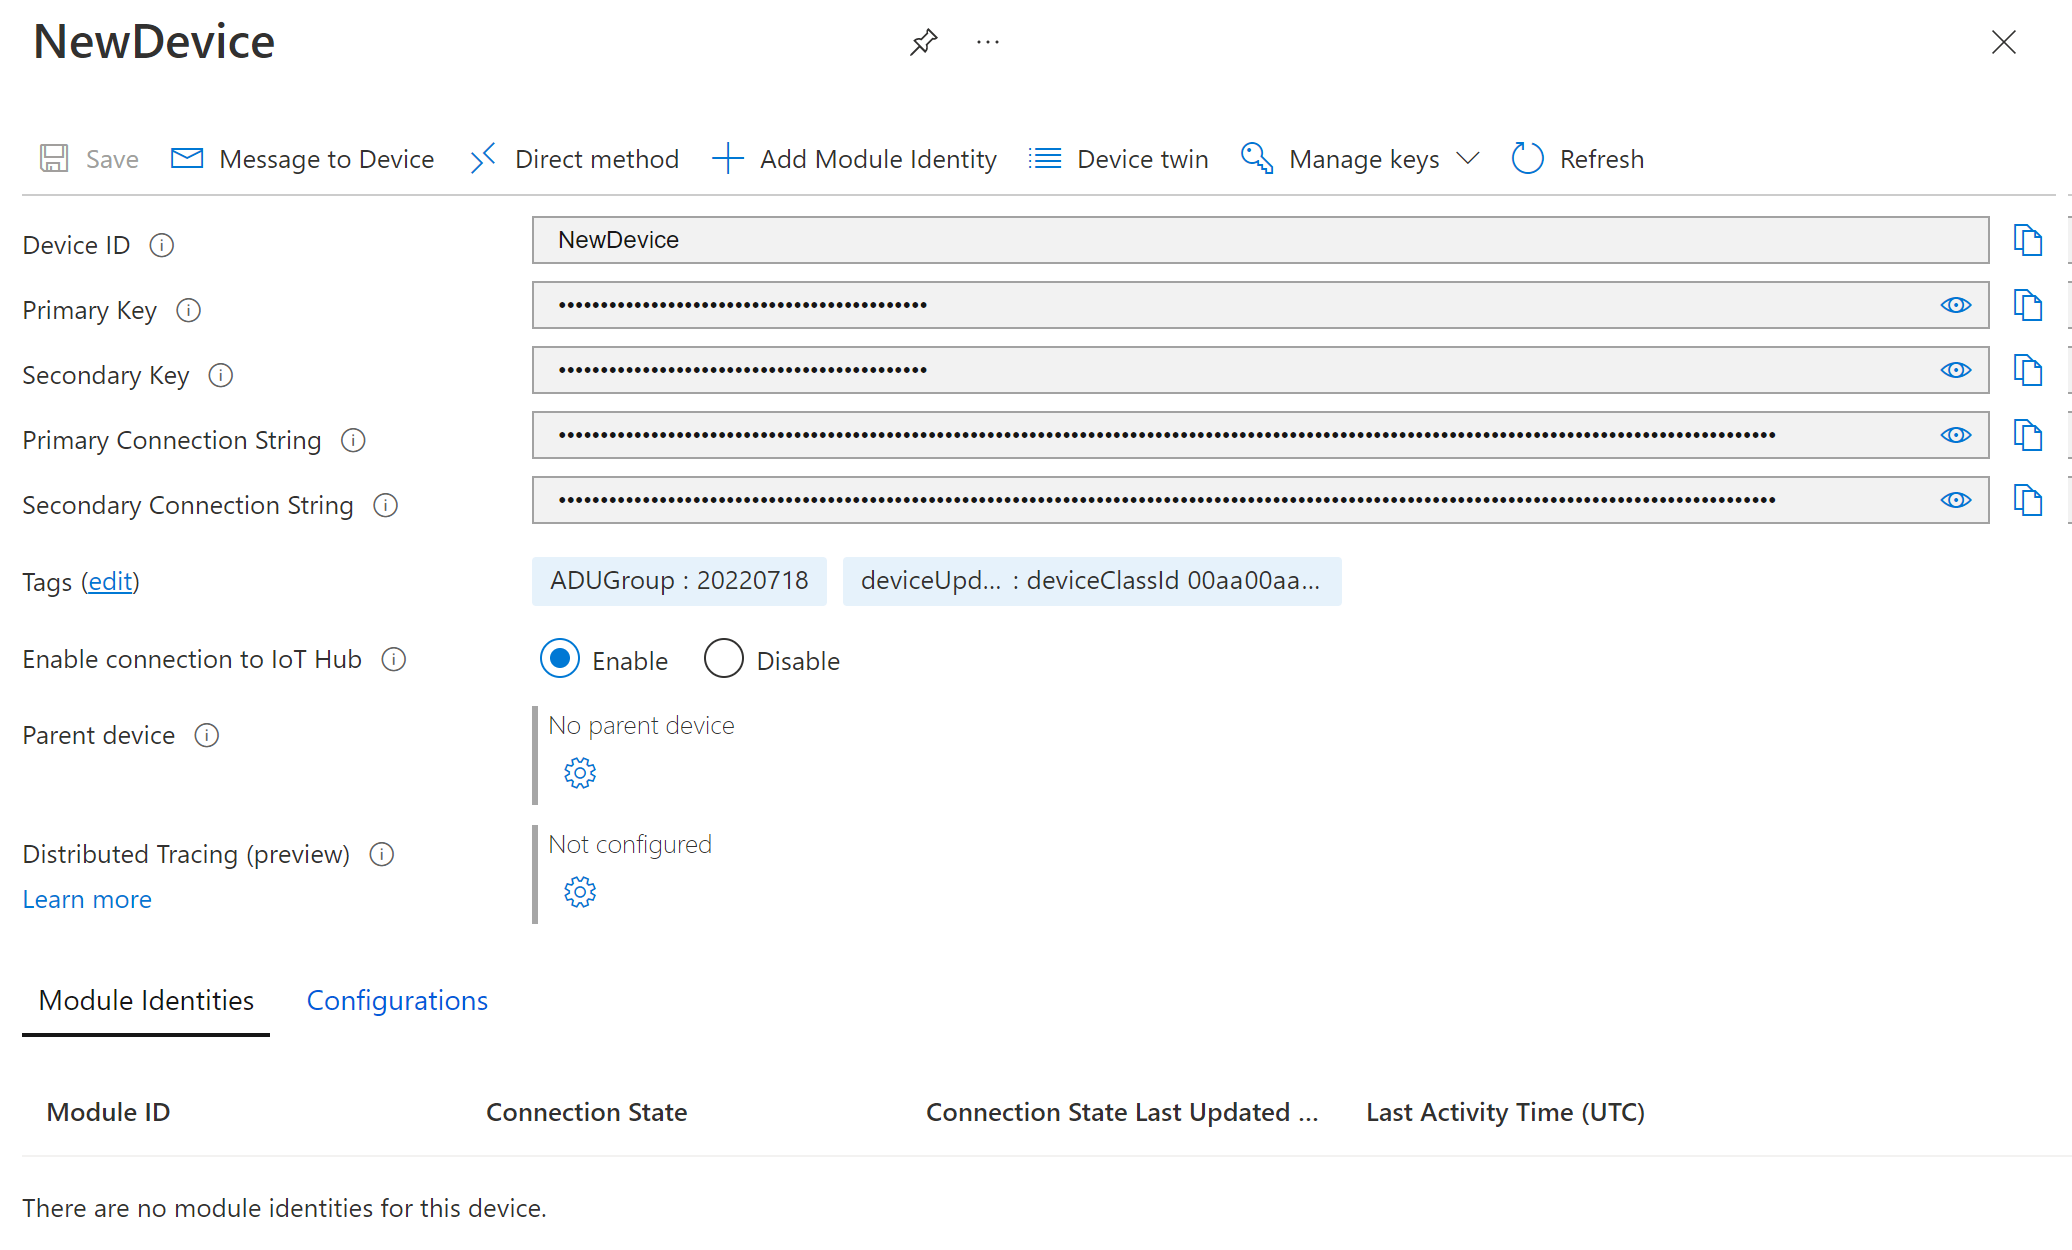Show the Primary Connection String

pos(1955,435)
